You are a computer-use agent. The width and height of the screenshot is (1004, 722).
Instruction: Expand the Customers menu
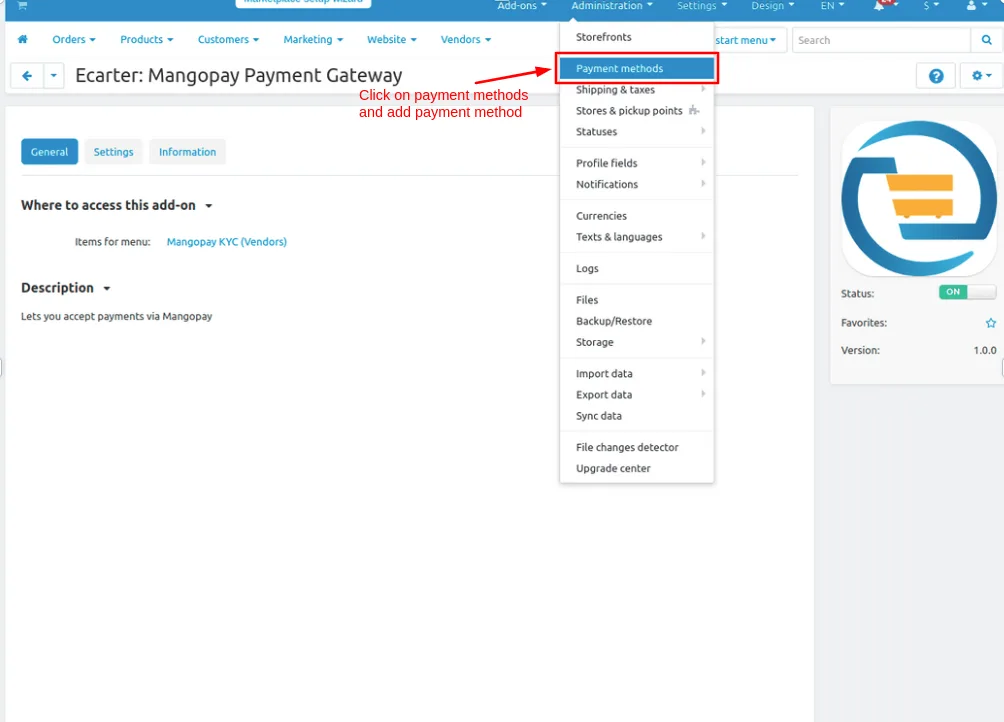point(228,40)
